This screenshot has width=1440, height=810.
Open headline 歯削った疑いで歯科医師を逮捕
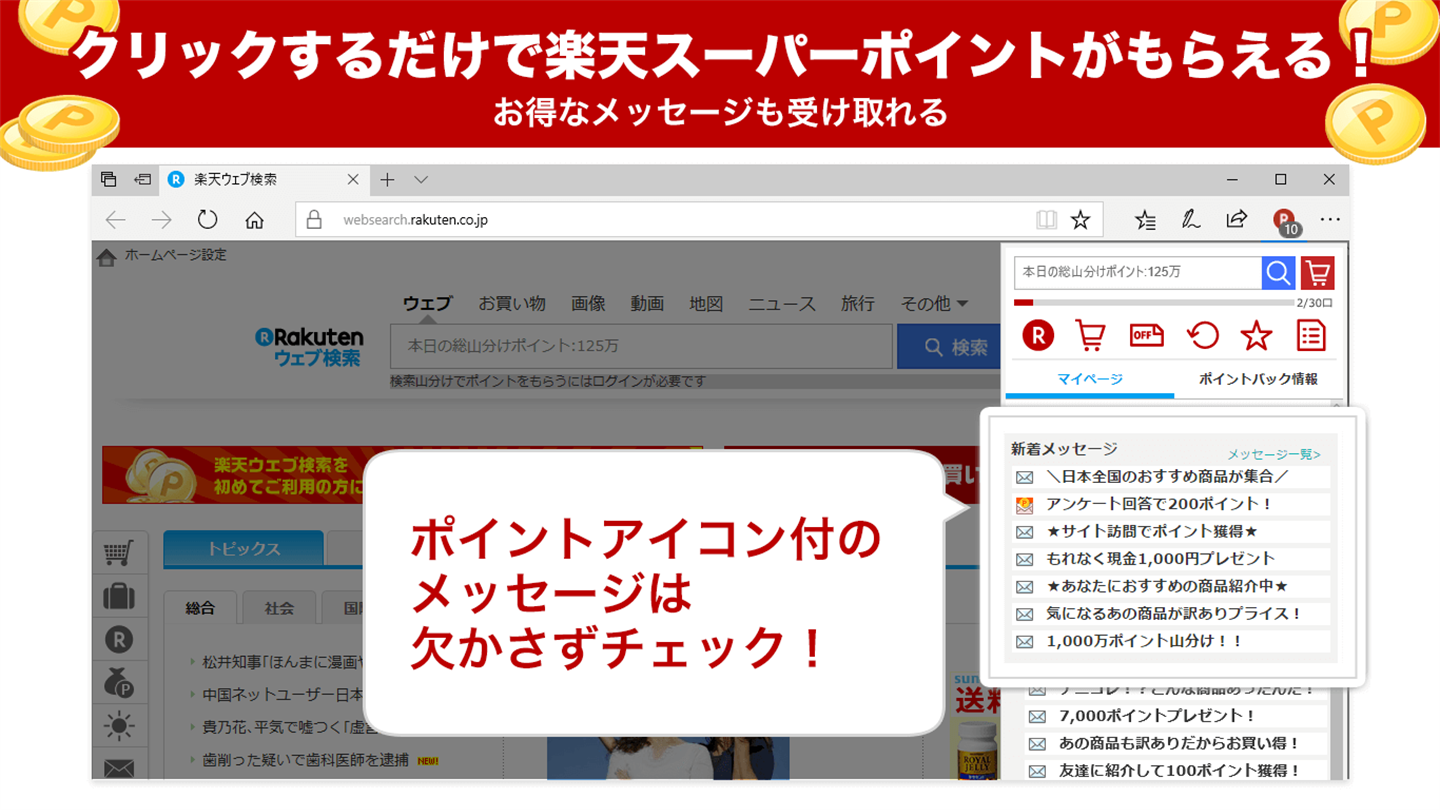pyautogui.click(x=305, y=760)
